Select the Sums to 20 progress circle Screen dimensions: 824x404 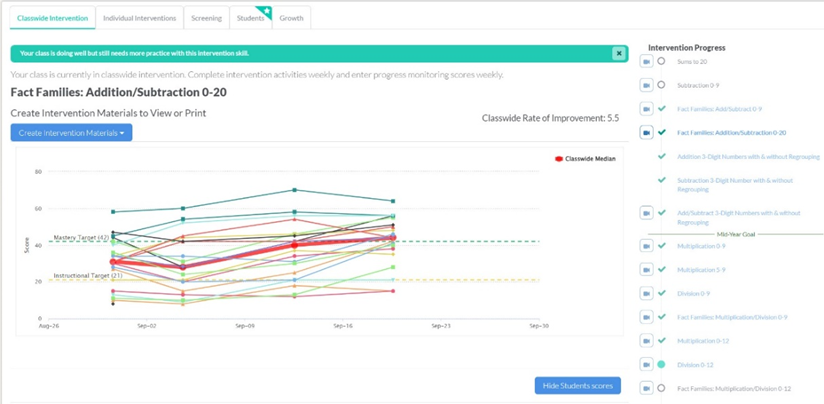coord(661,61)
